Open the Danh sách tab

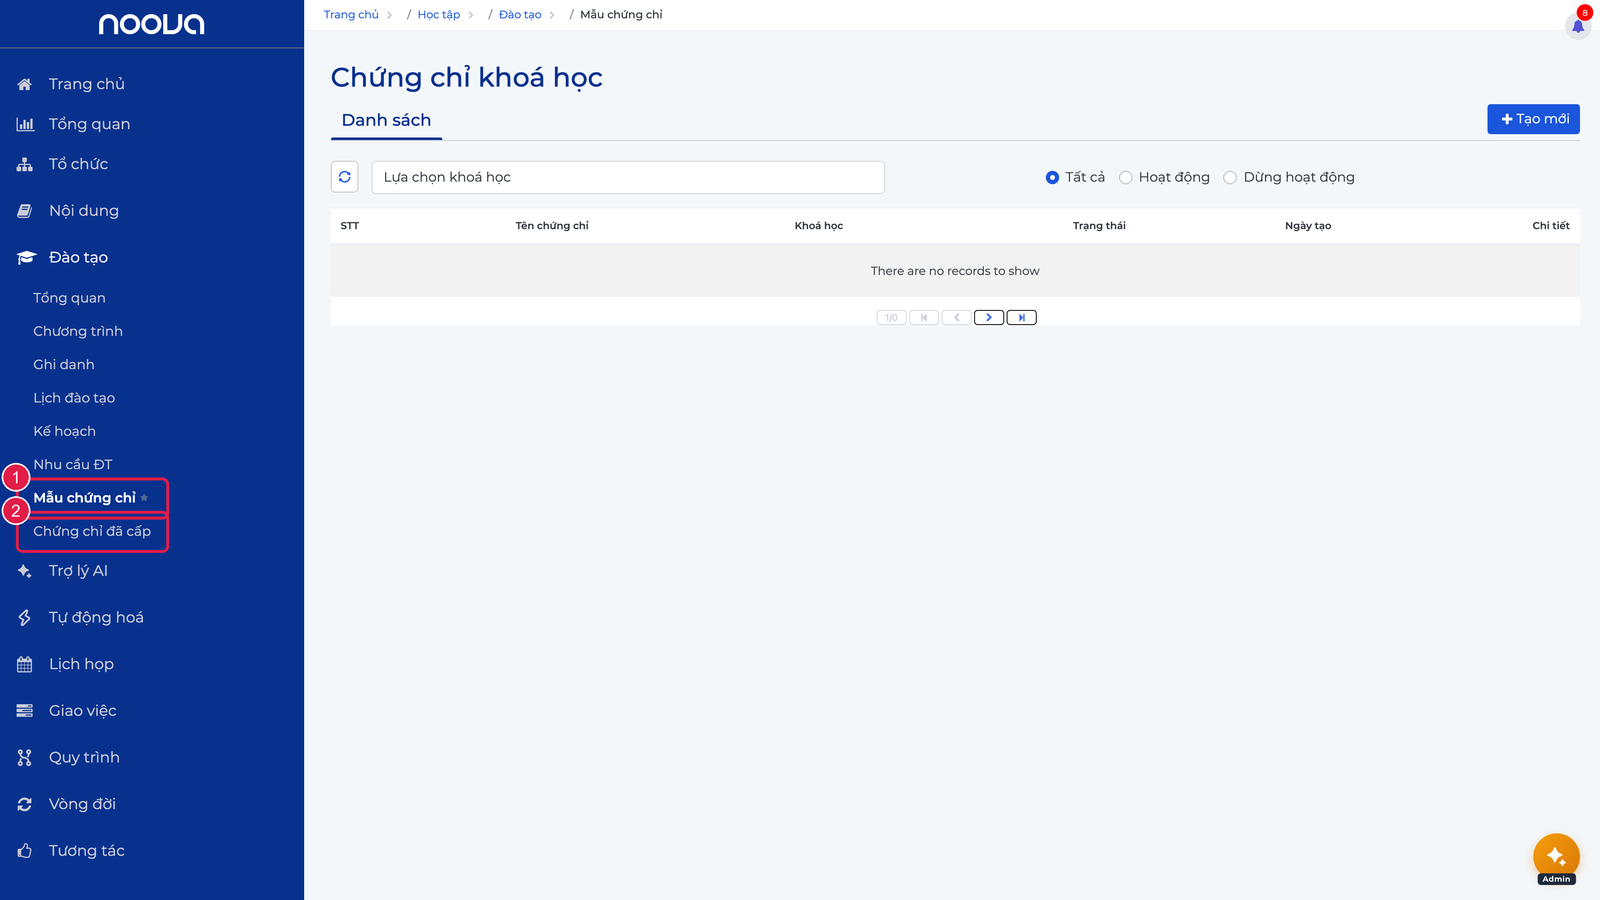tap(386, 120)
